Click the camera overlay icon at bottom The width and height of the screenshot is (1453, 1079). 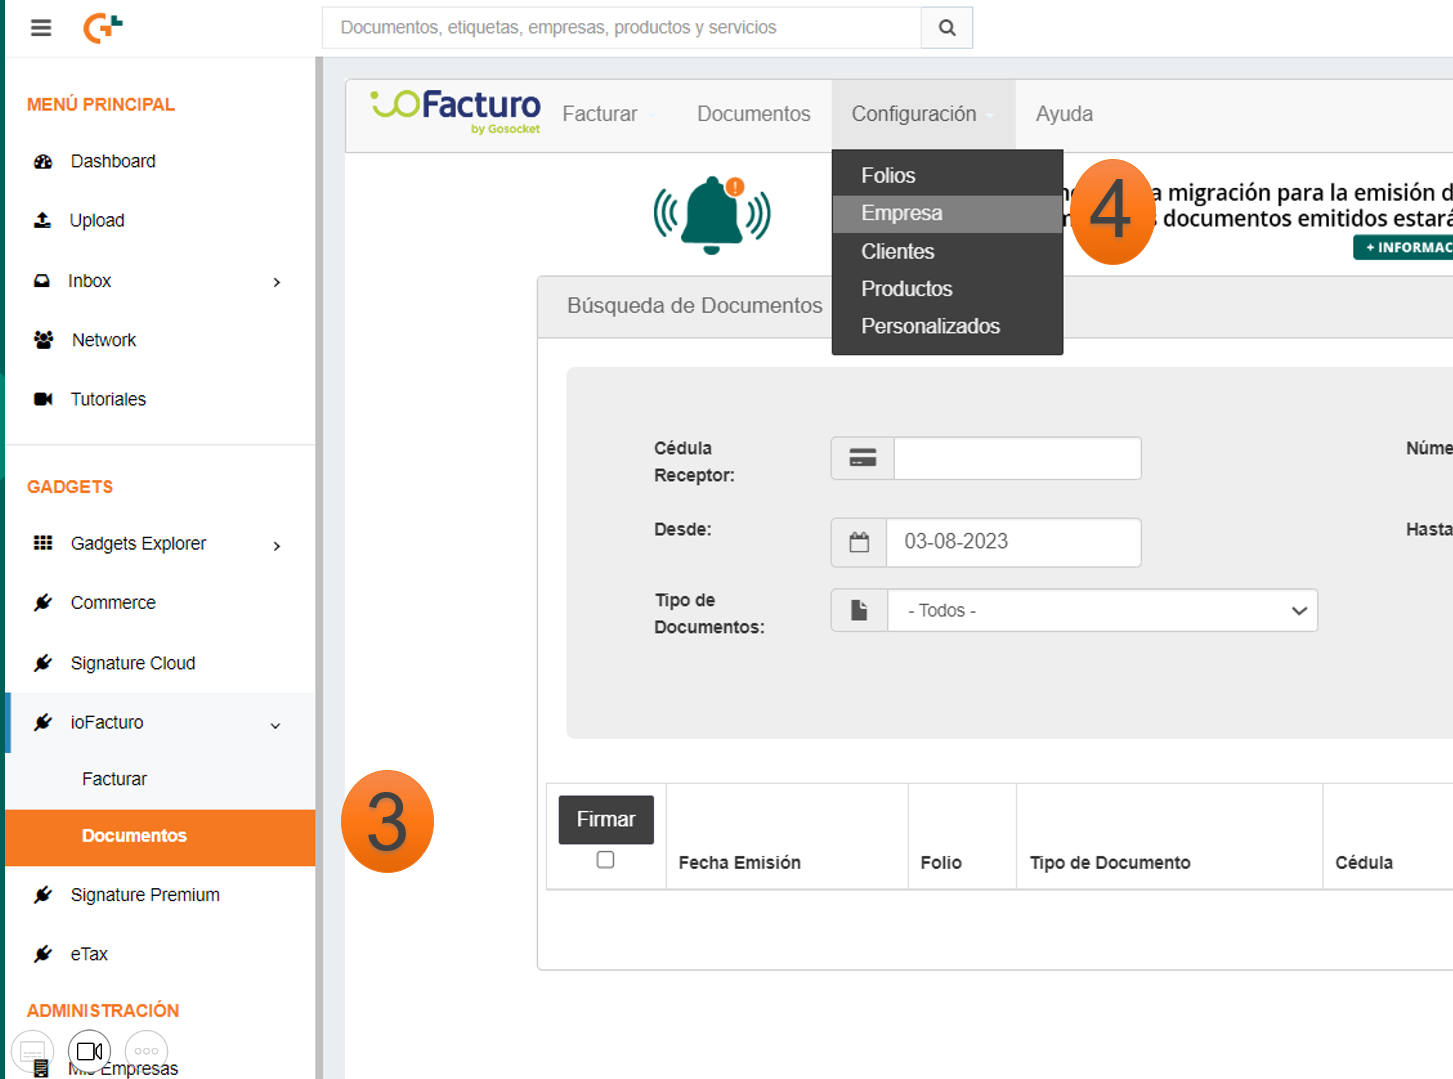(x=89, y=1051)
